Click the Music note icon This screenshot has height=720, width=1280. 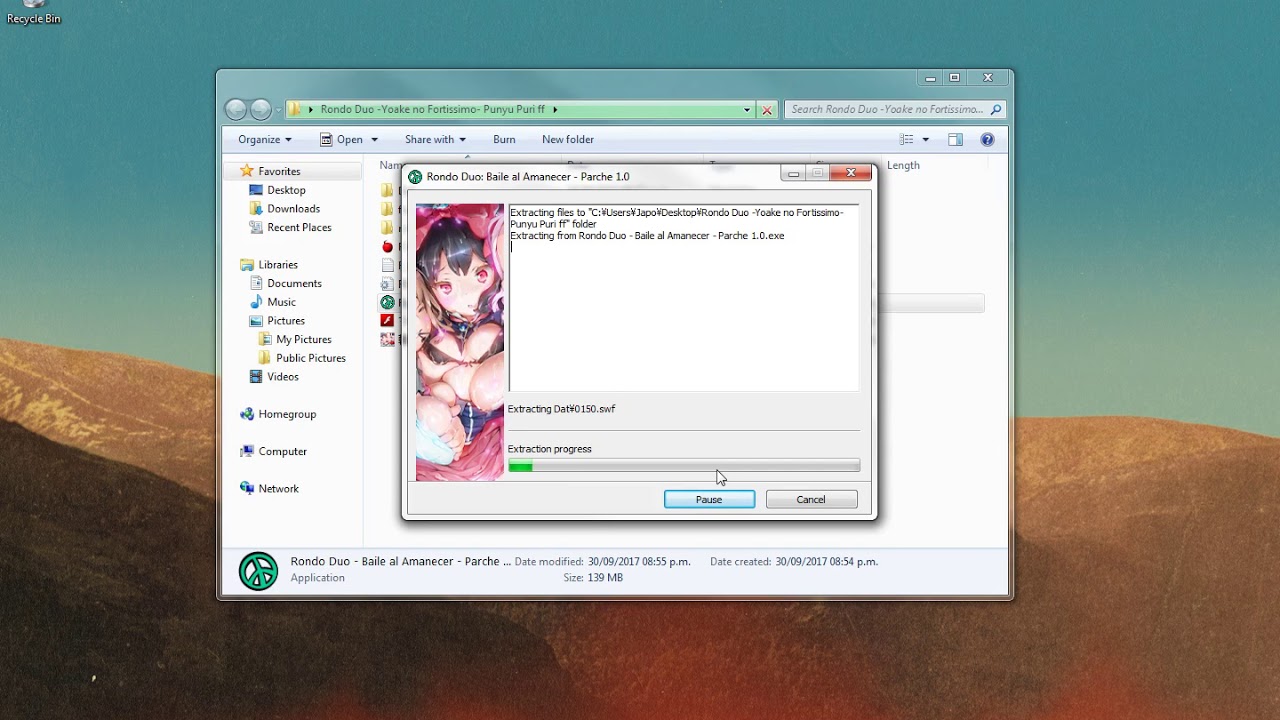(256, 302)
